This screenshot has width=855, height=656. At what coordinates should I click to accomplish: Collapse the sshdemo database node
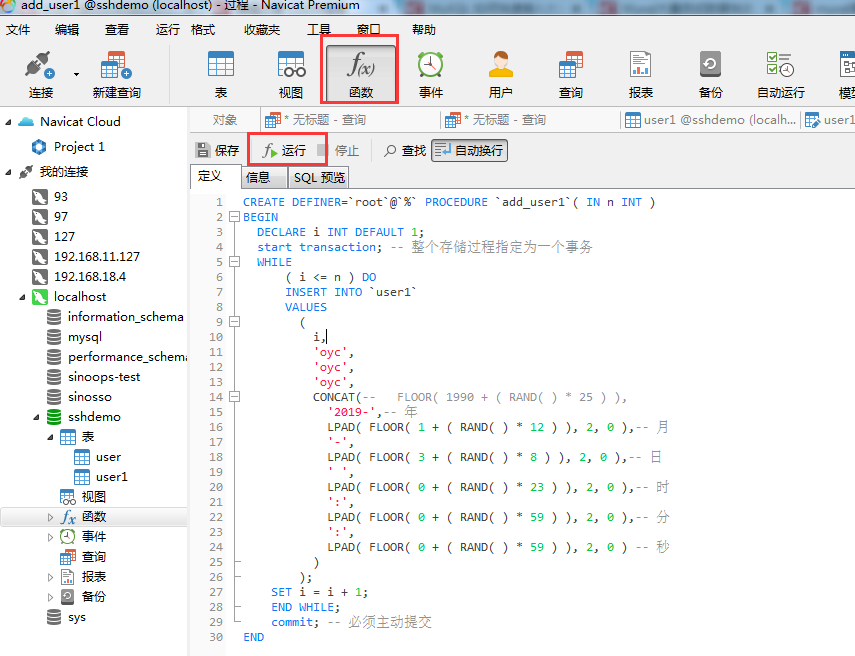[37, 417]
